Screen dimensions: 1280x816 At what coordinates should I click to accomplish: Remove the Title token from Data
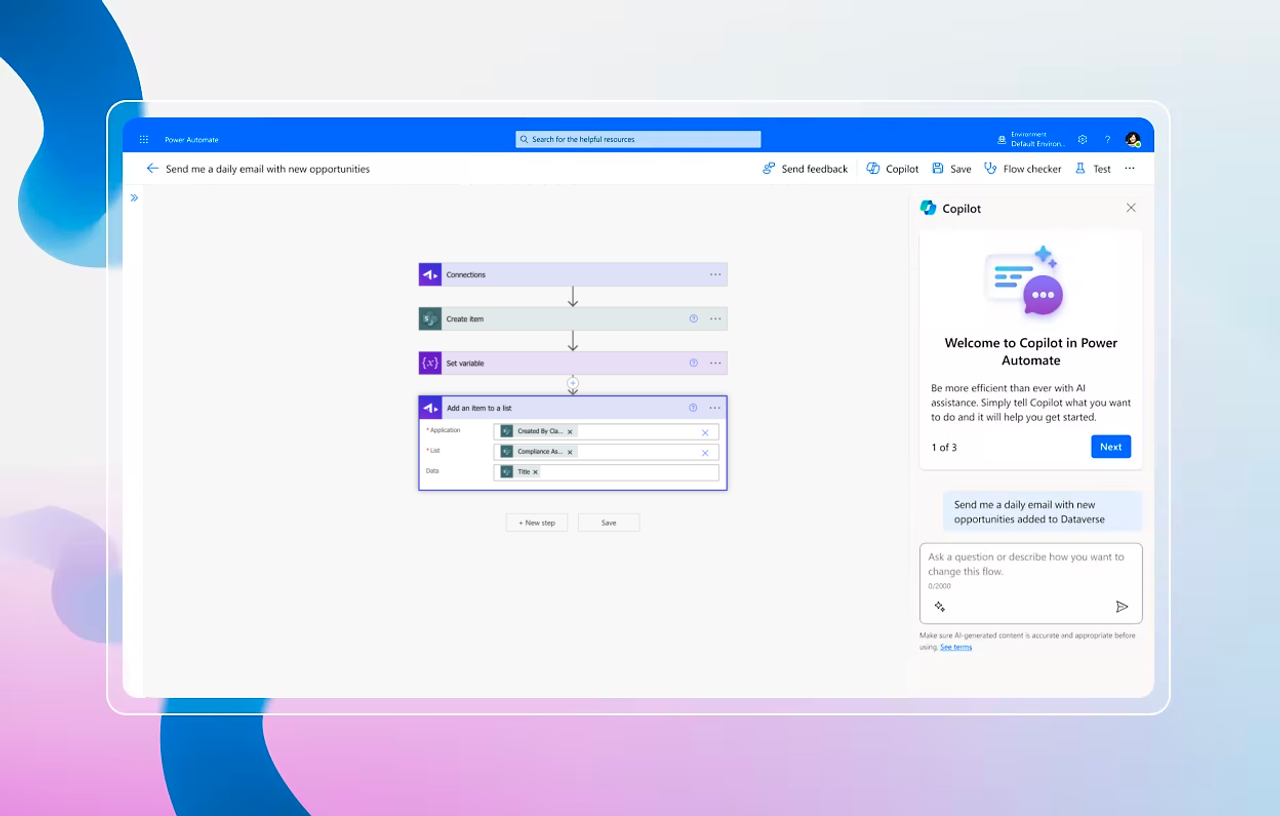point(535,472)
